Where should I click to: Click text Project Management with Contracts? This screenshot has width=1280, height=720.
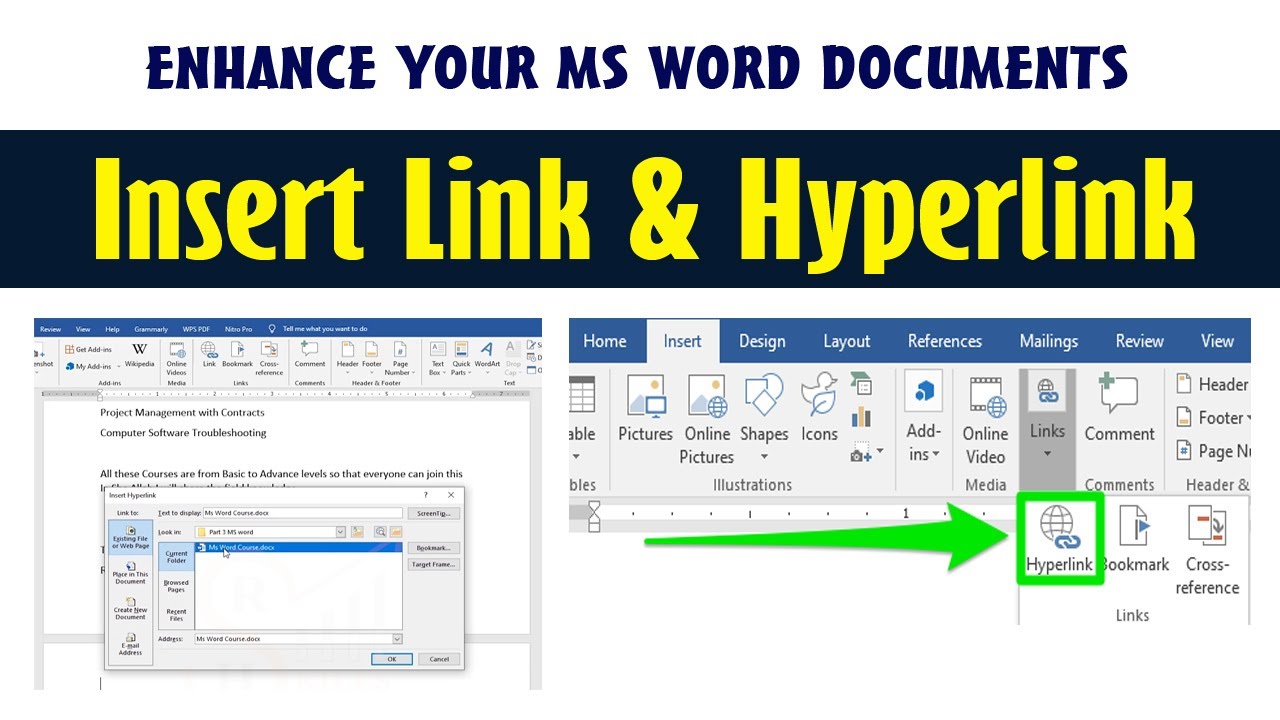pos(182,412)
